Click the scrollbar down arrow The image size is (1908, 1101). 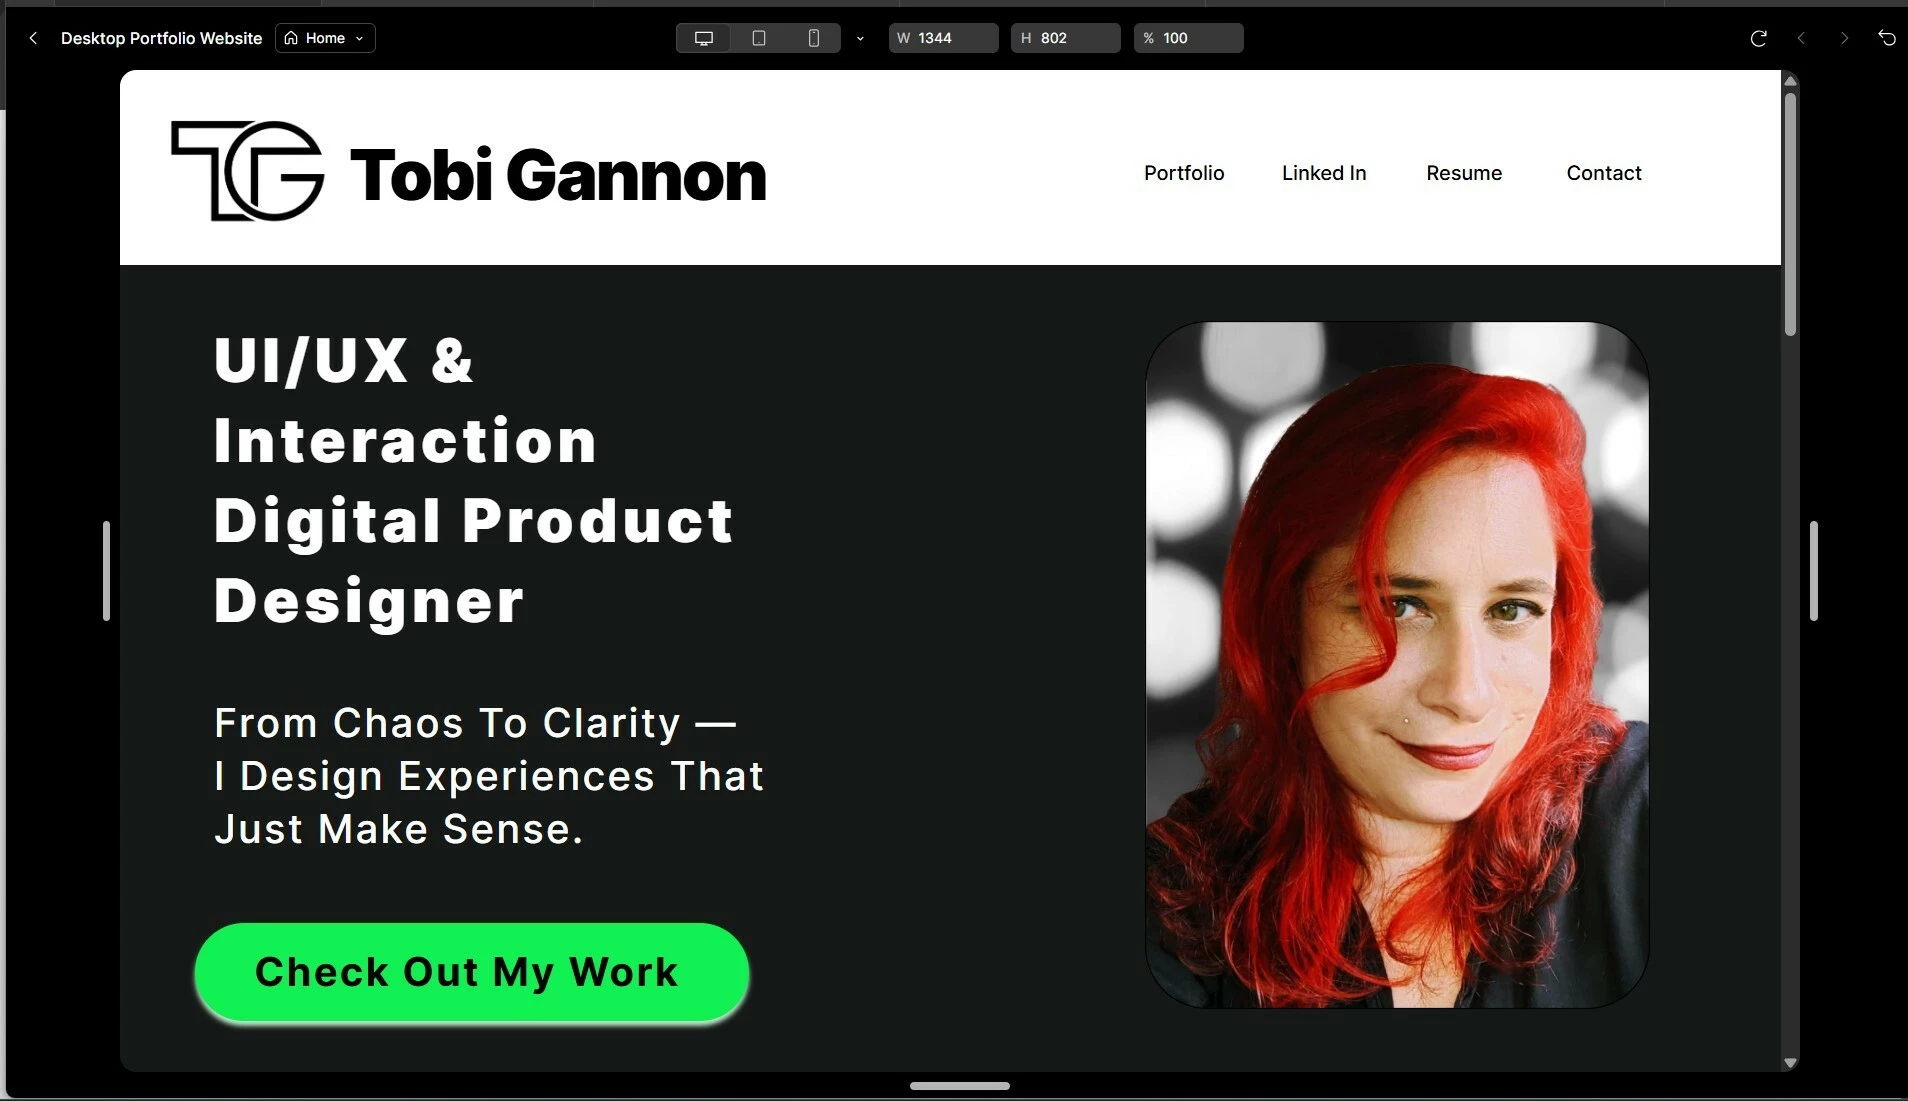pyautogui.click(x=1790, y=1063)
